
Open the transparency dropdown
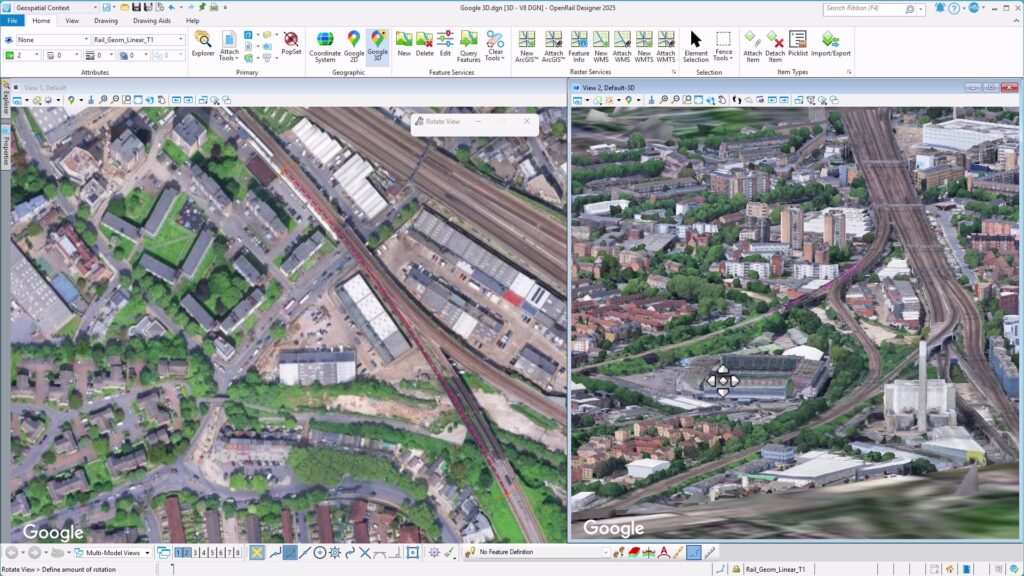pos(134,56)
